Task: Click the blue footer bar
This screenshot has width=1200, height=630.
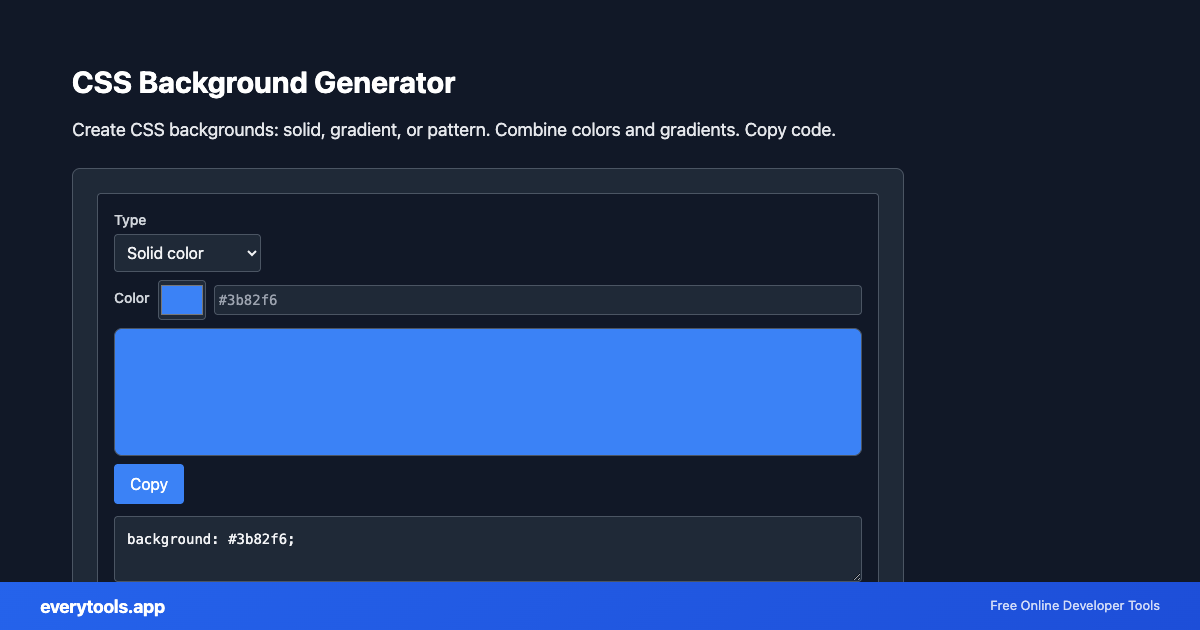Action: (600, 606)
